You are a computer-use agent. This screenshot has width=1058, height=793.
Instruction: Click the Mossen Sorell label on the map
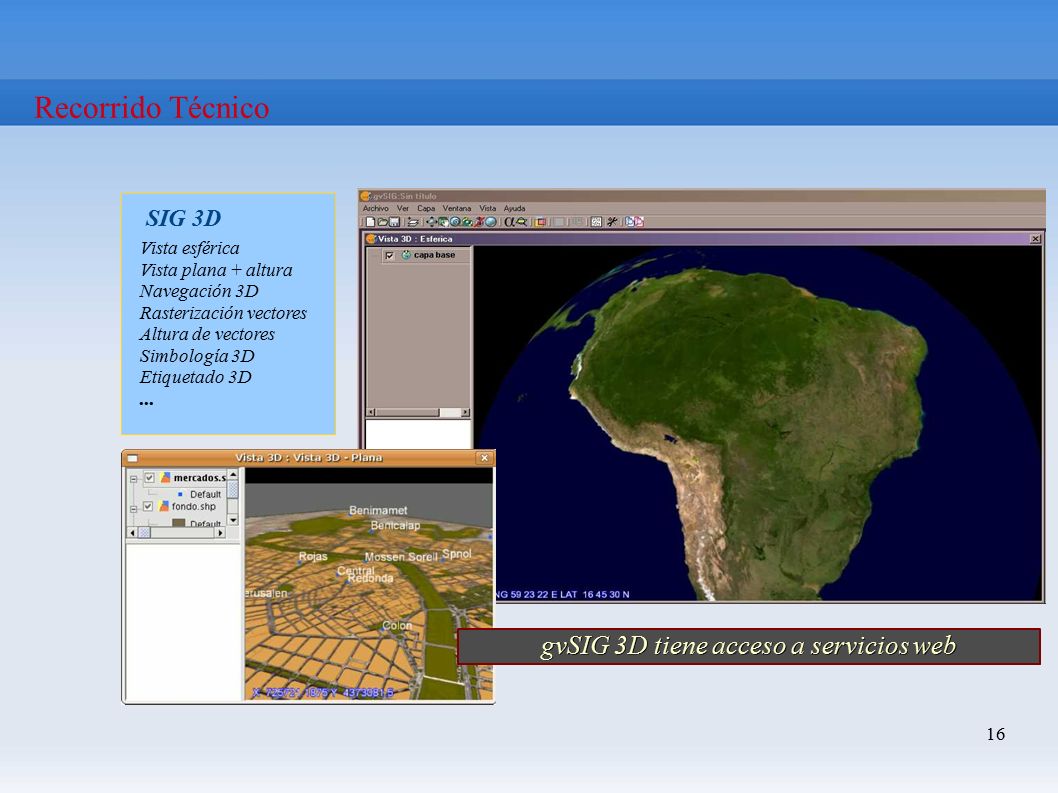[x=401, y=557]
